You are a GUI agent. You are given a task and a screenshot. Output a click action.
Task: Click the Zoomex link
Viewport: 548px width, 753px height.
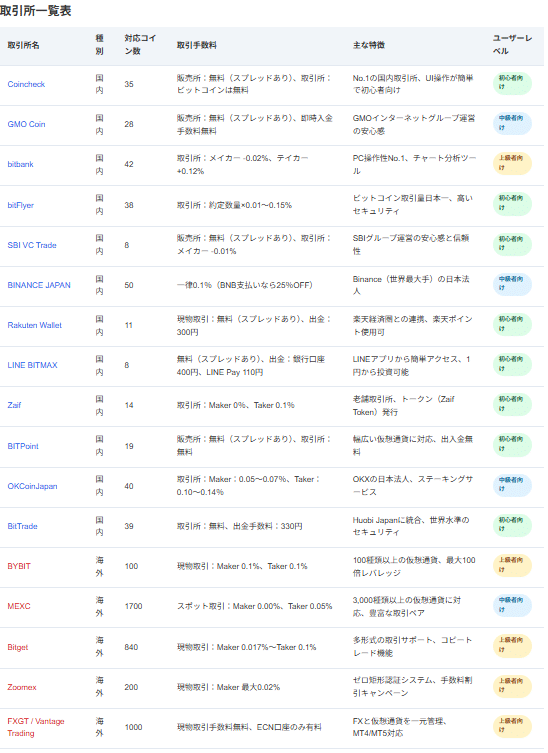point(22,687)
